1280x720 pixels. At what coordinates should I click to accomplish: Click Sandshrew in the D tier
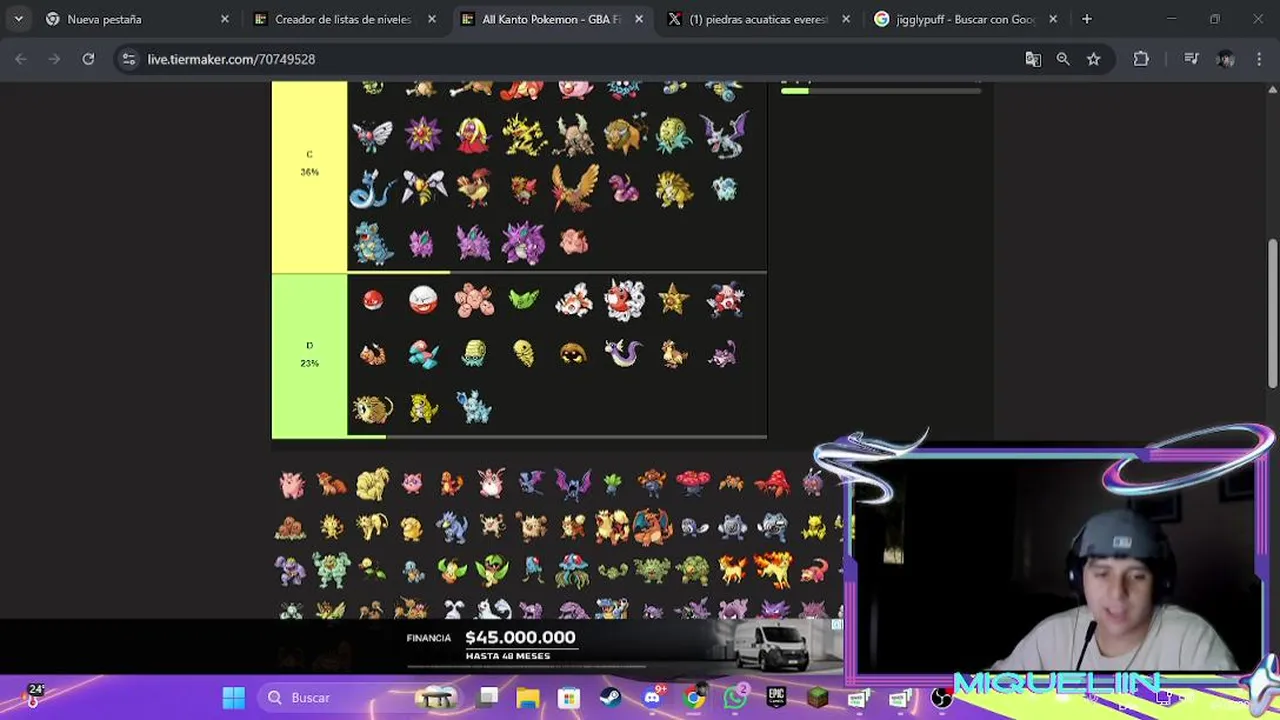tap(423, 408)
